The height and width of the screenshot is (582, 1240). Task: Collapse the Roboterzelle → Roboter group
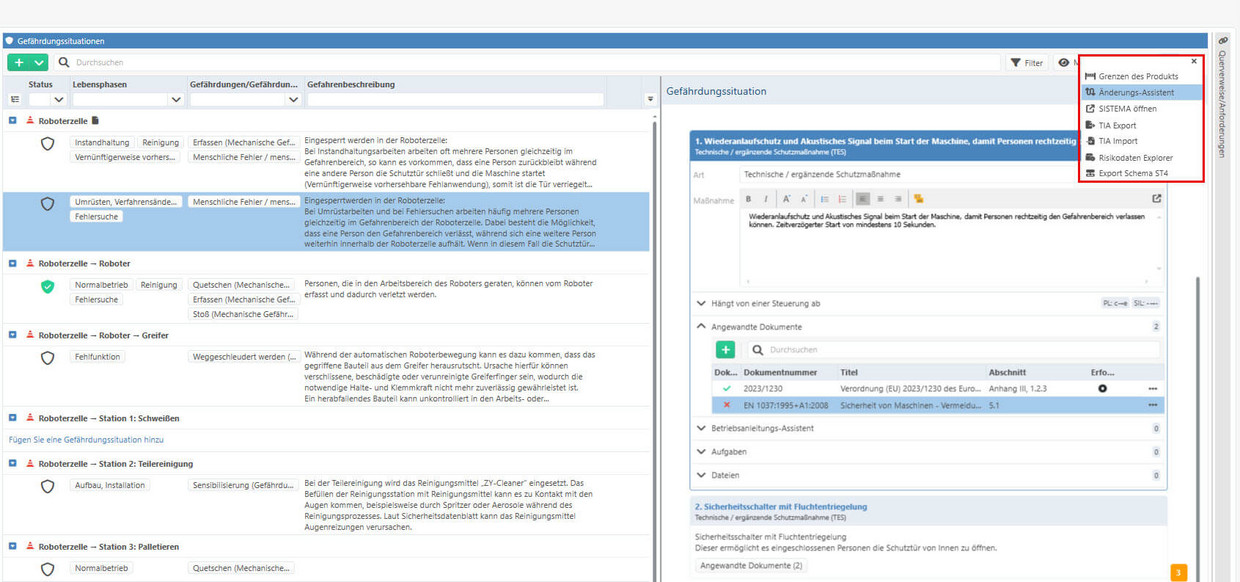pos(13,264)
